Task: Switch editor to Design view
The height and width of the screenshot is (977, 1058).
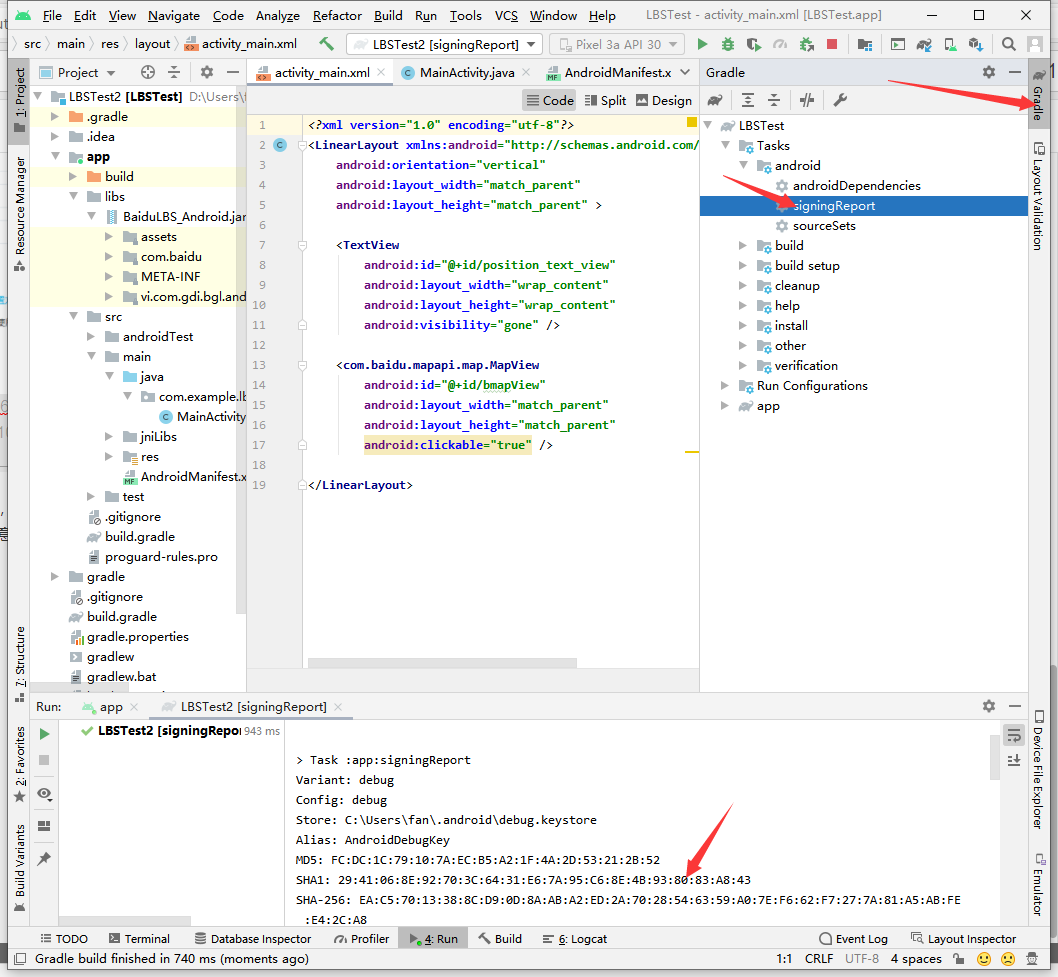Action: click(664, 101)
